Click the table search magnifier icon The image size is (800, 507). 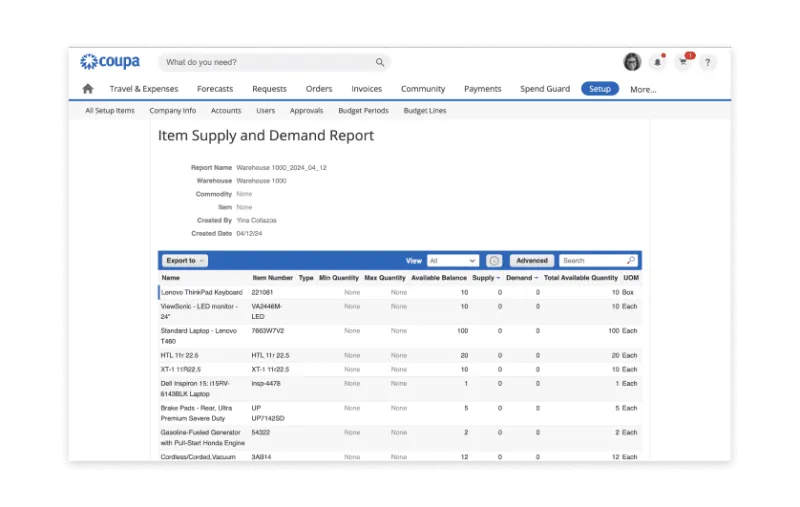631,260
